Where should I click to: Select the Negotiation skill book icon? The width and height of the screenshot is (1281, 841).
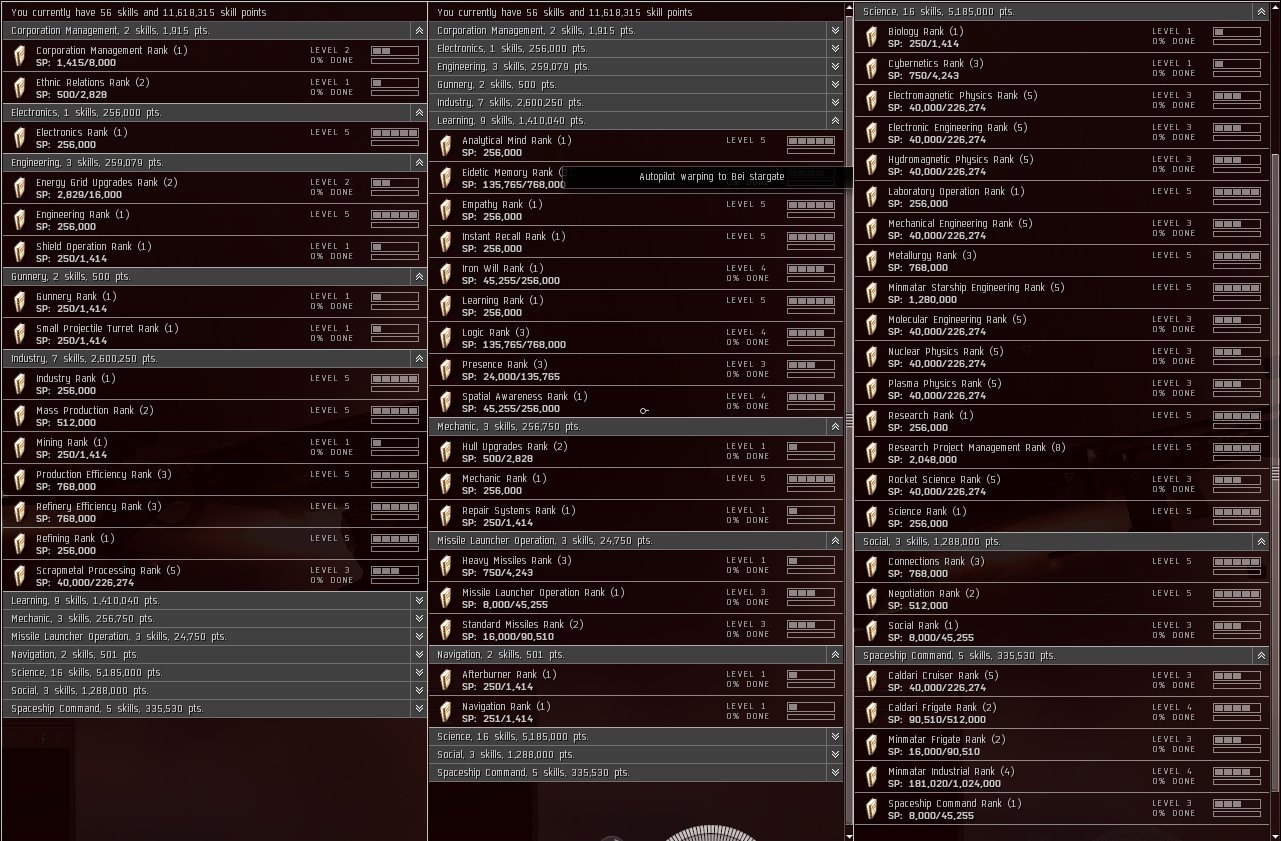(x=871, y=599)
